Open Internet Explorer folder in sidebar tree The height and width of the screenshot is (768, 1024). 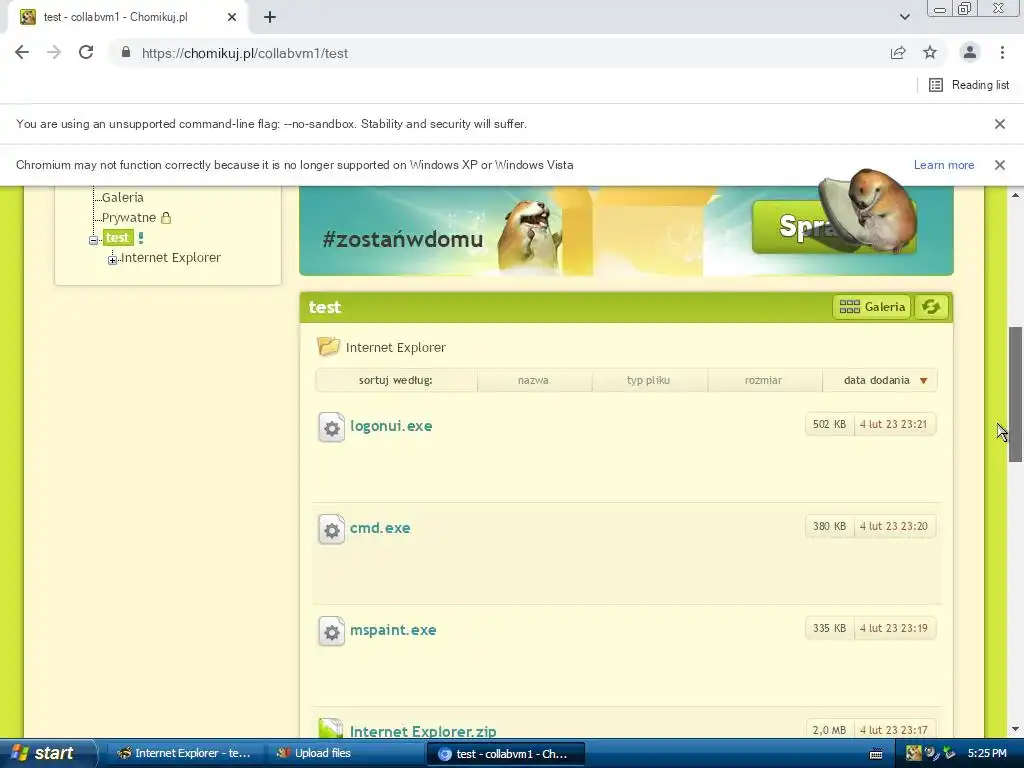171,257
